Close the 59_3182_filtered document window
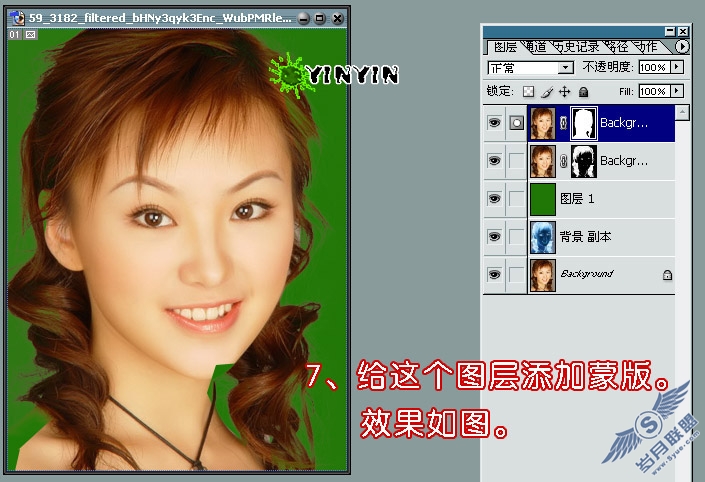Screen dimensions: 705x482 (x=337, y=18)
